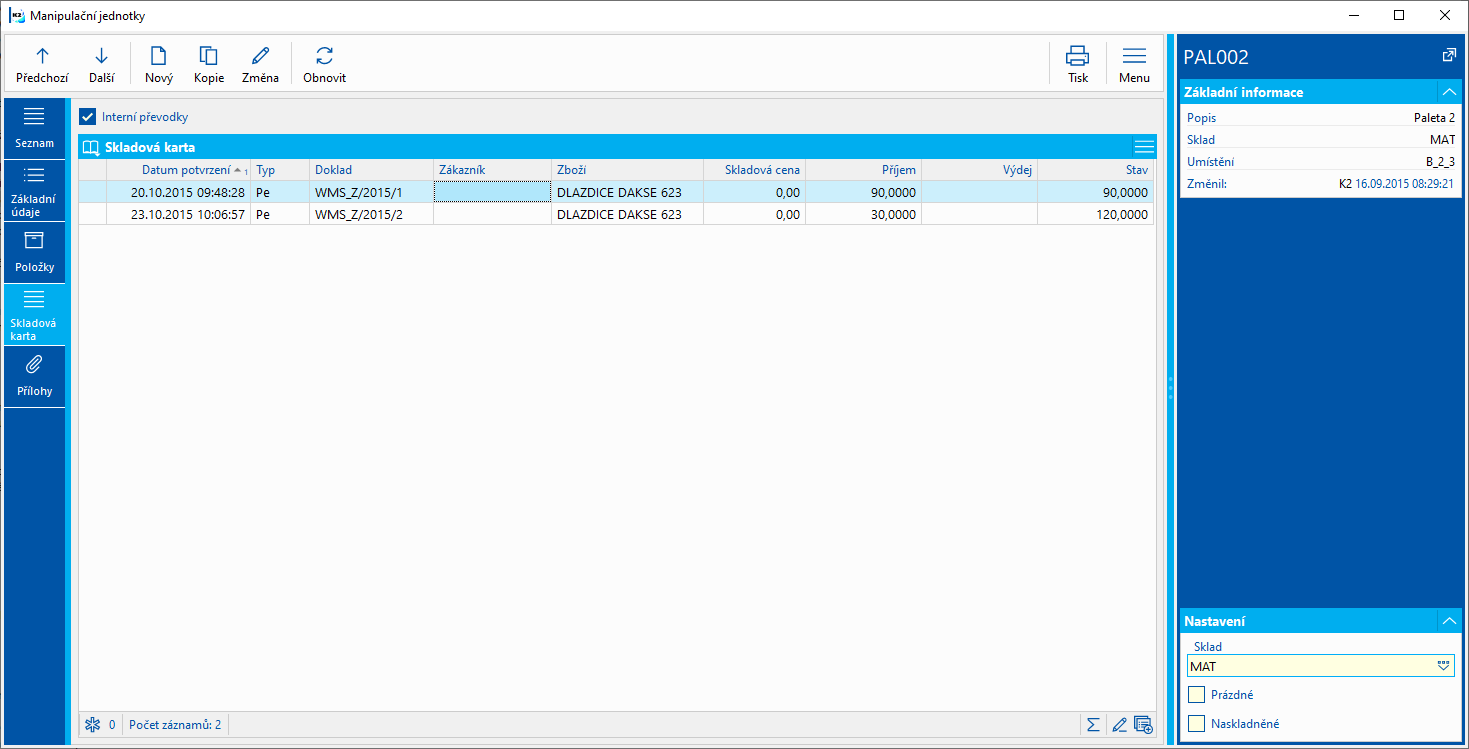Enable the Naskladněné checkbox
Screen dimensions: 1469x749
pyautogui.click(x=1196, y=724)
